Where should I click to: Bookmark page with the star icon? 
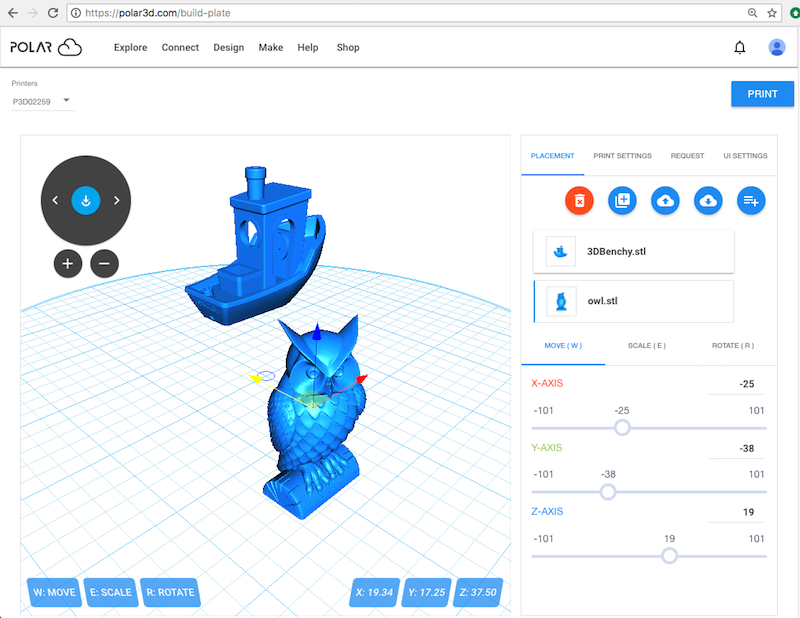(772, 13)
